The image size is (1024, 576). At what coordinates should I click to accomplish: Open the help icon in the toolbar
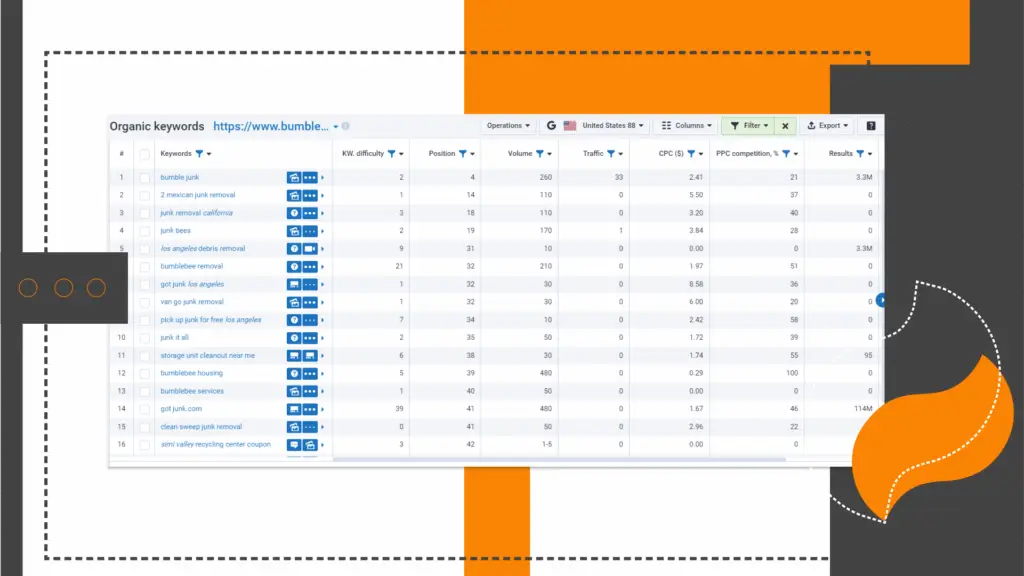tap(870, 126)
